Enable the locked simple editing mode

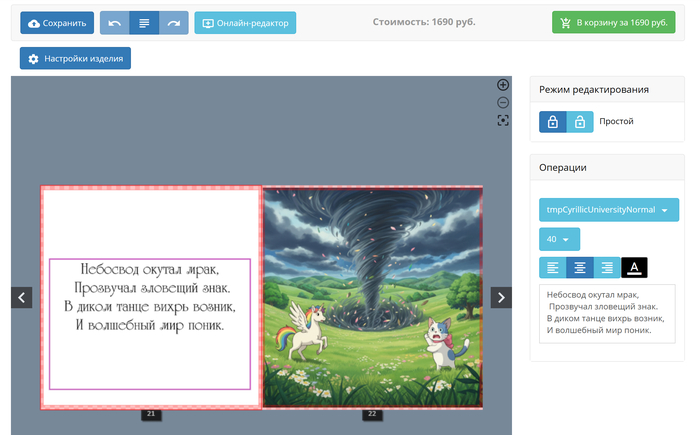pyautogui.click(x=553, y=122)
